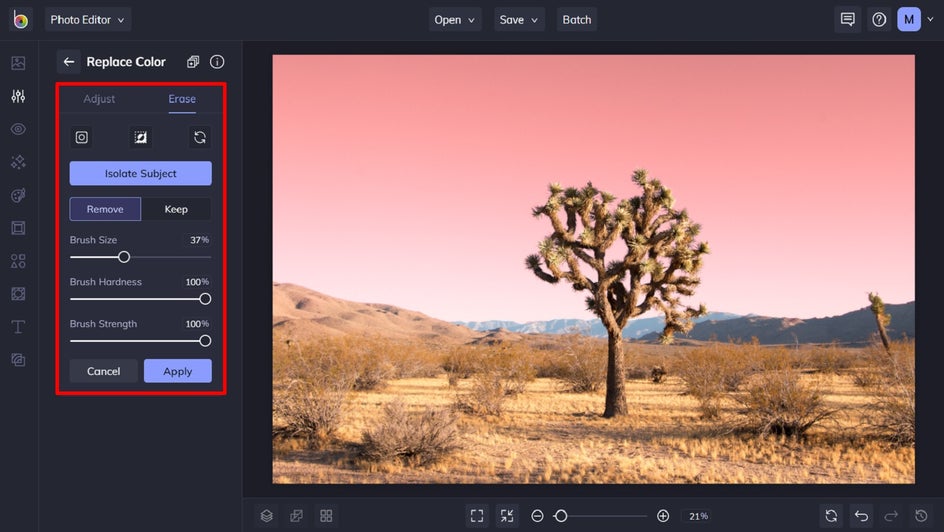Click the Brush Hardness 100% value field

[197, 282]
